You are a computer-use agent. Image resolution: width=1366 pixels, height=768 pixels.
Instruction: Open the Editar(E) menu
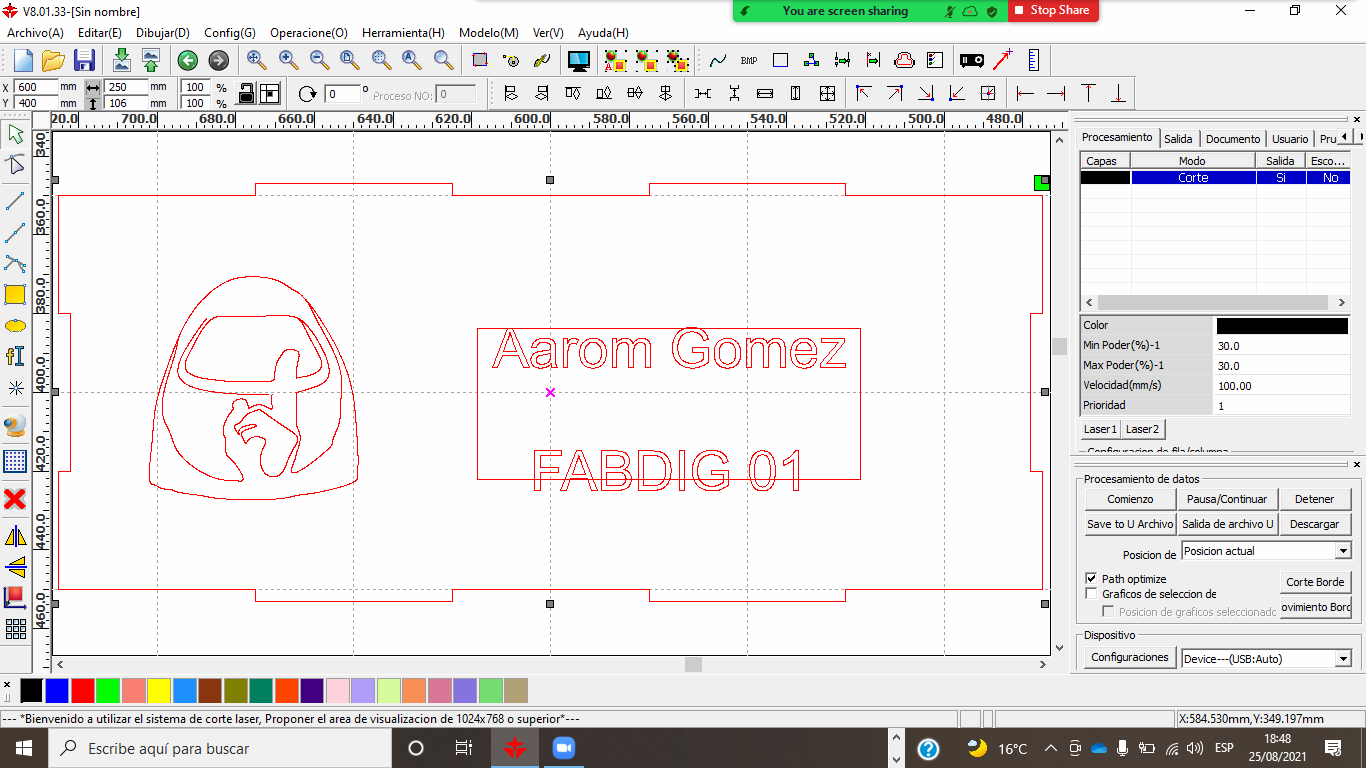[100, 33]
